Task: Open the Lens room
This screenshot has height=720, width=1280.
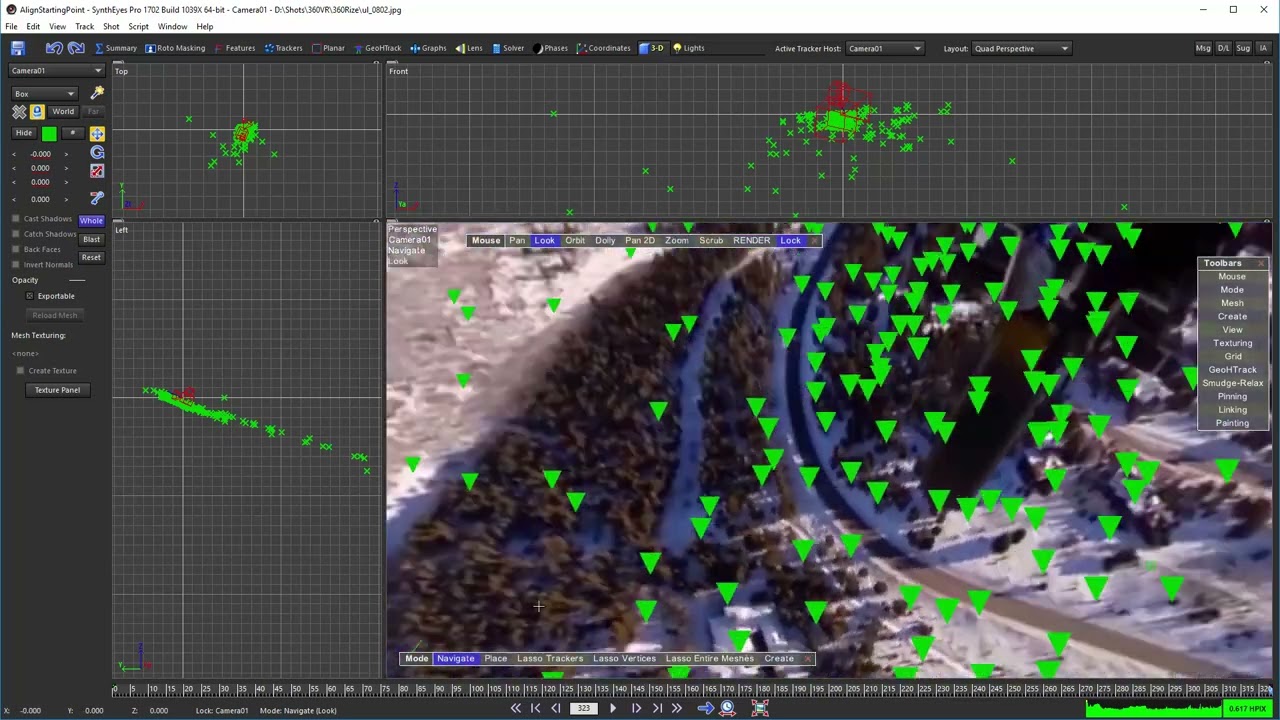Action: coord(469,48)
